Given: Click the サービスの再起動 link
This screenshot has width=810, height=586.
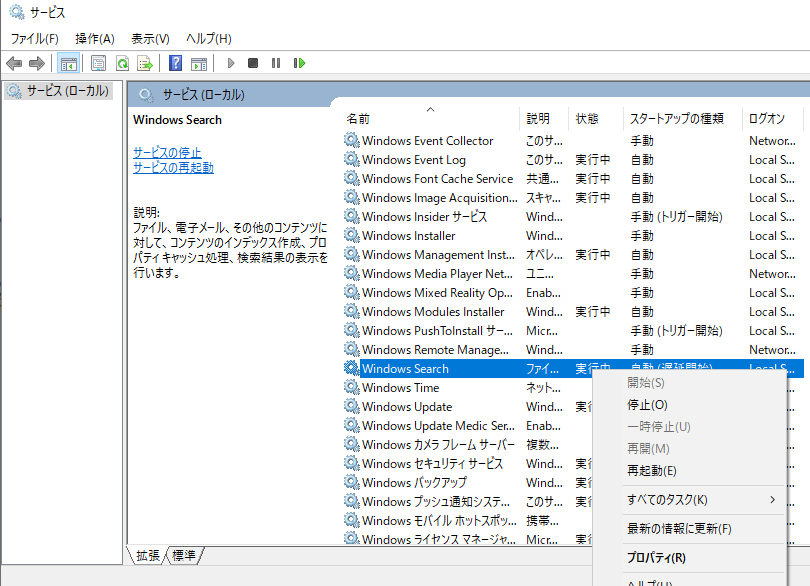Looking at the screenshot, I should point(173,167).
